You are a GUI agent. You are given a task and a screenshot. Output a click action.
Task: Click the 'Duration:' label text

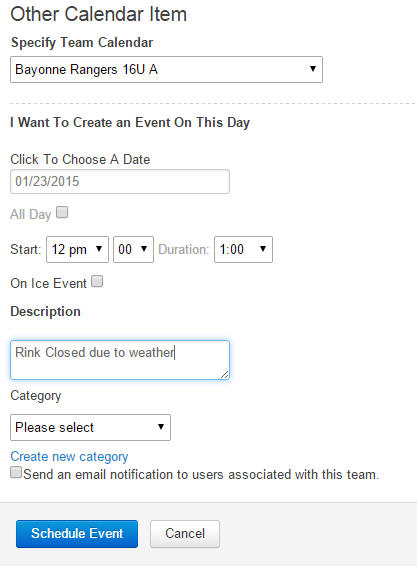click(184, 249)
